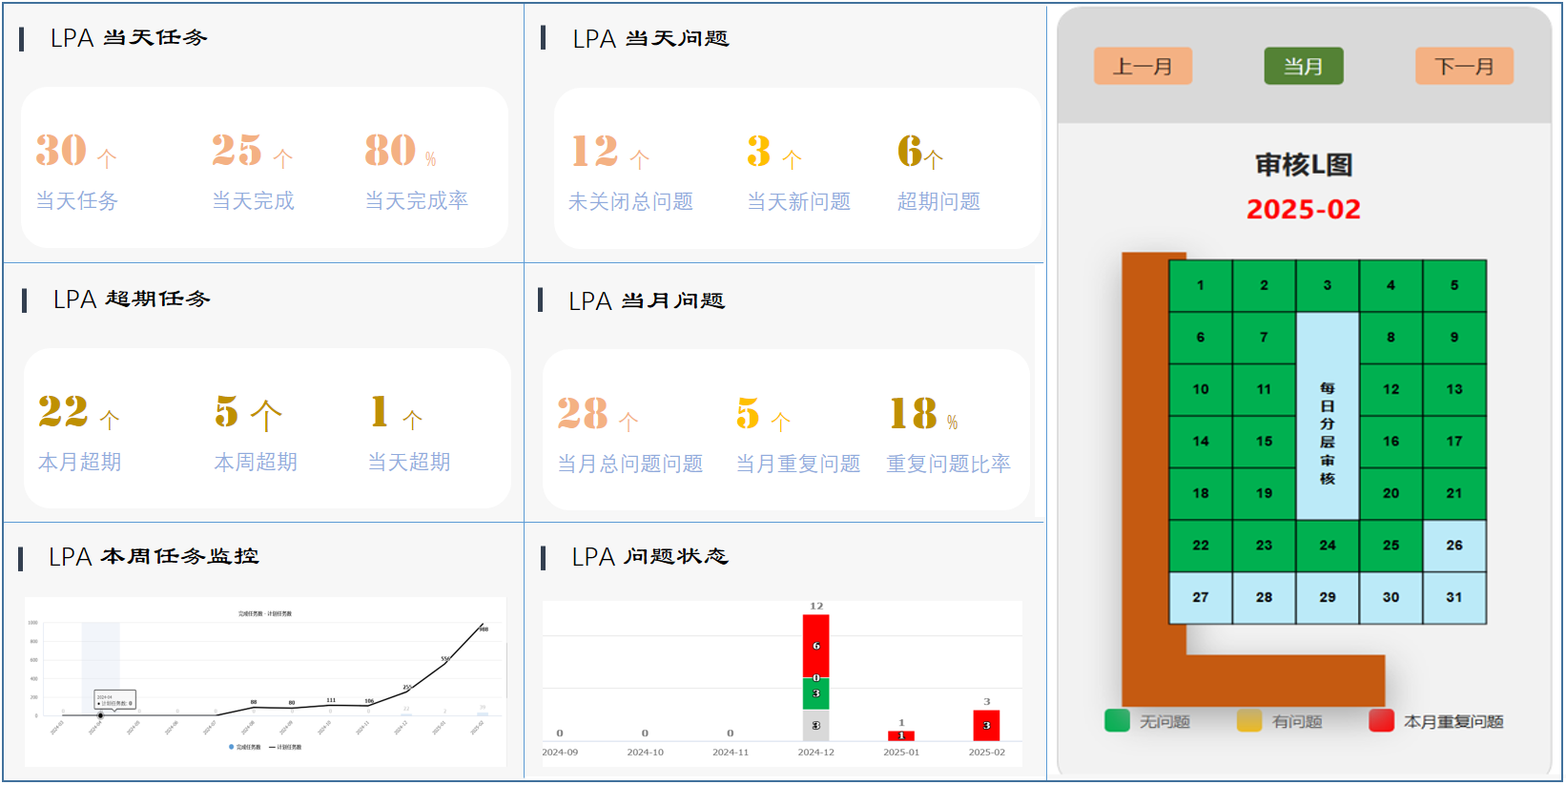Click the 上一月 previous month button
The height and width of the screenshot is (785, 1566).
pos(1142,66)
